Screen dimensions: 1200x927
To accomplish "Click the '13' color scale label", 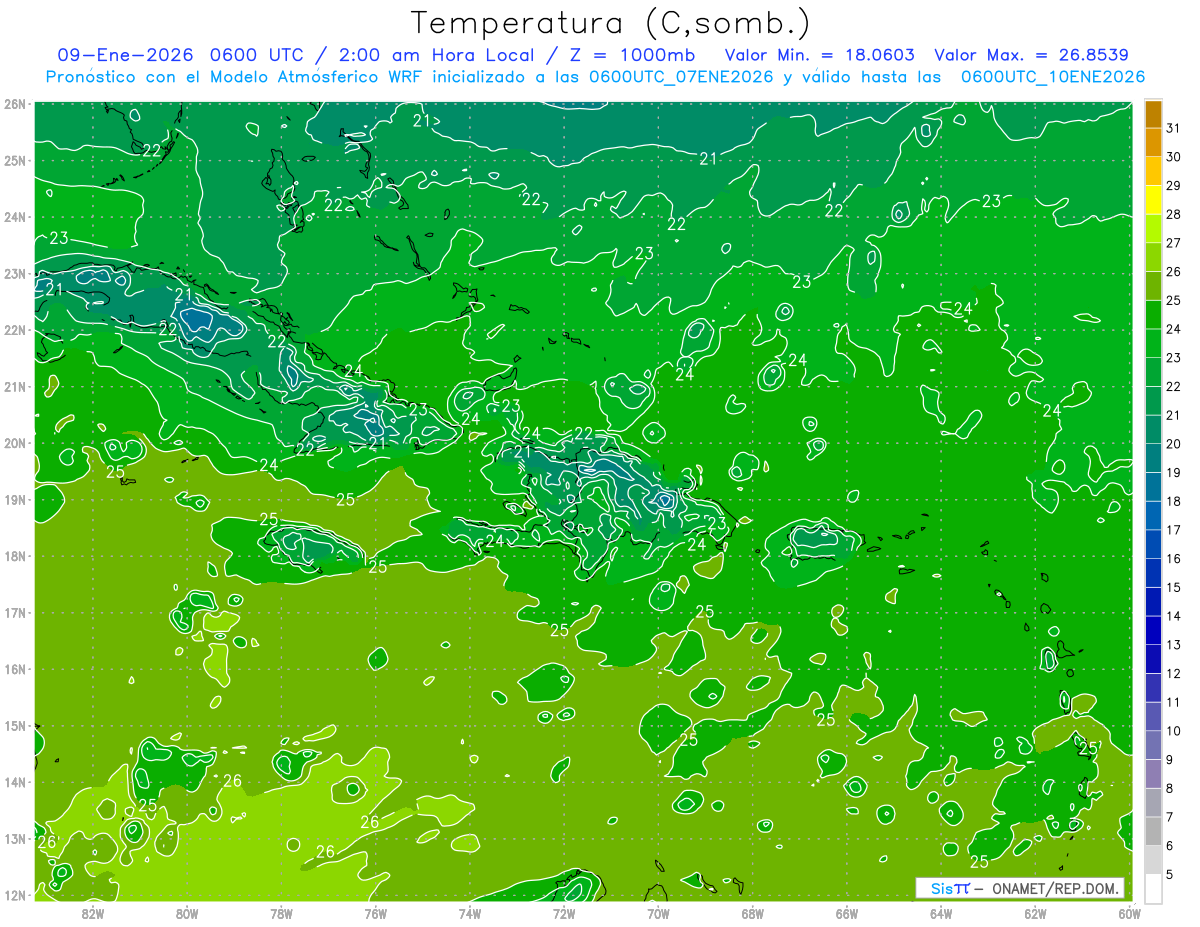I will pos(1173,644).
